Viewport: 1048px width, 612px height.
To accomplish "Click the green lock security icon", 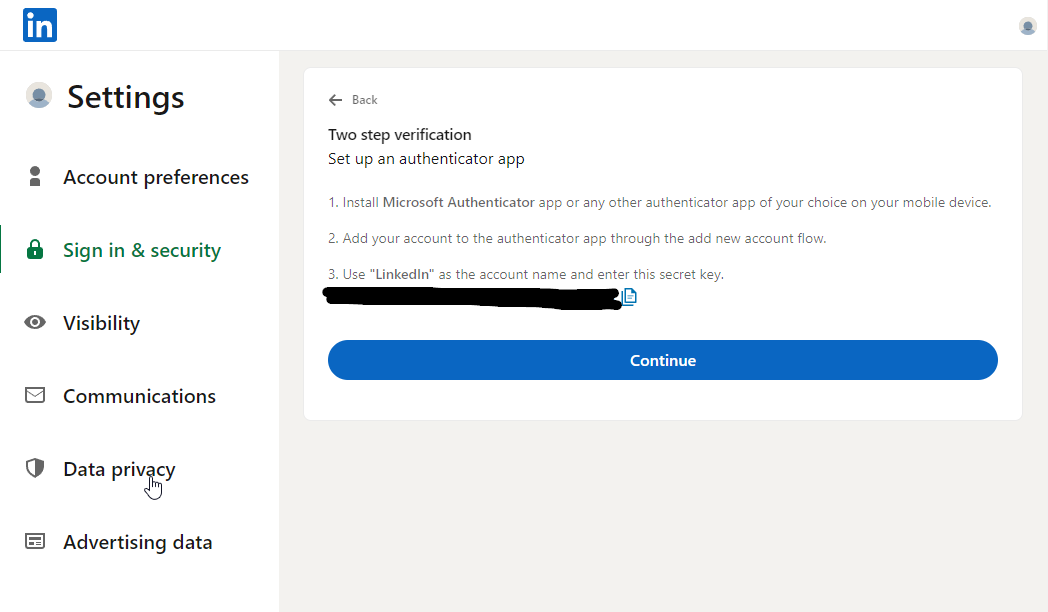I will 35,250.
